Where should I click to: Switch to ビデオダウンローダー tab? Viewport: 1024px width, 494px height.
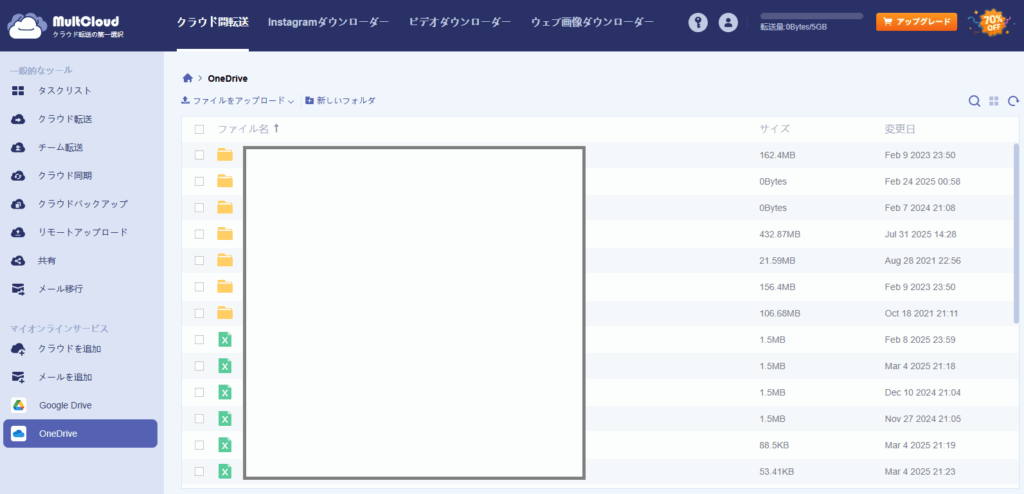pos(459,22)
